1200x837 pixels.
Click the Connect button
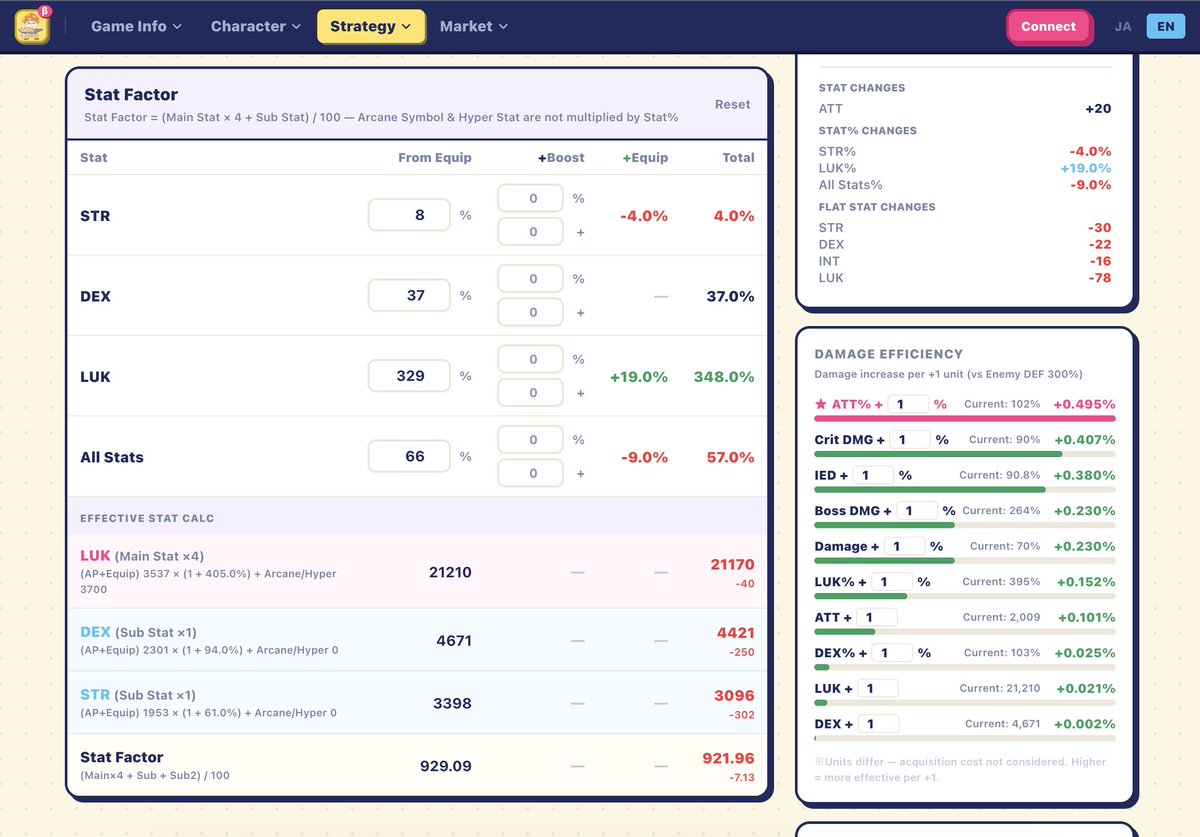coord(1048,26)
